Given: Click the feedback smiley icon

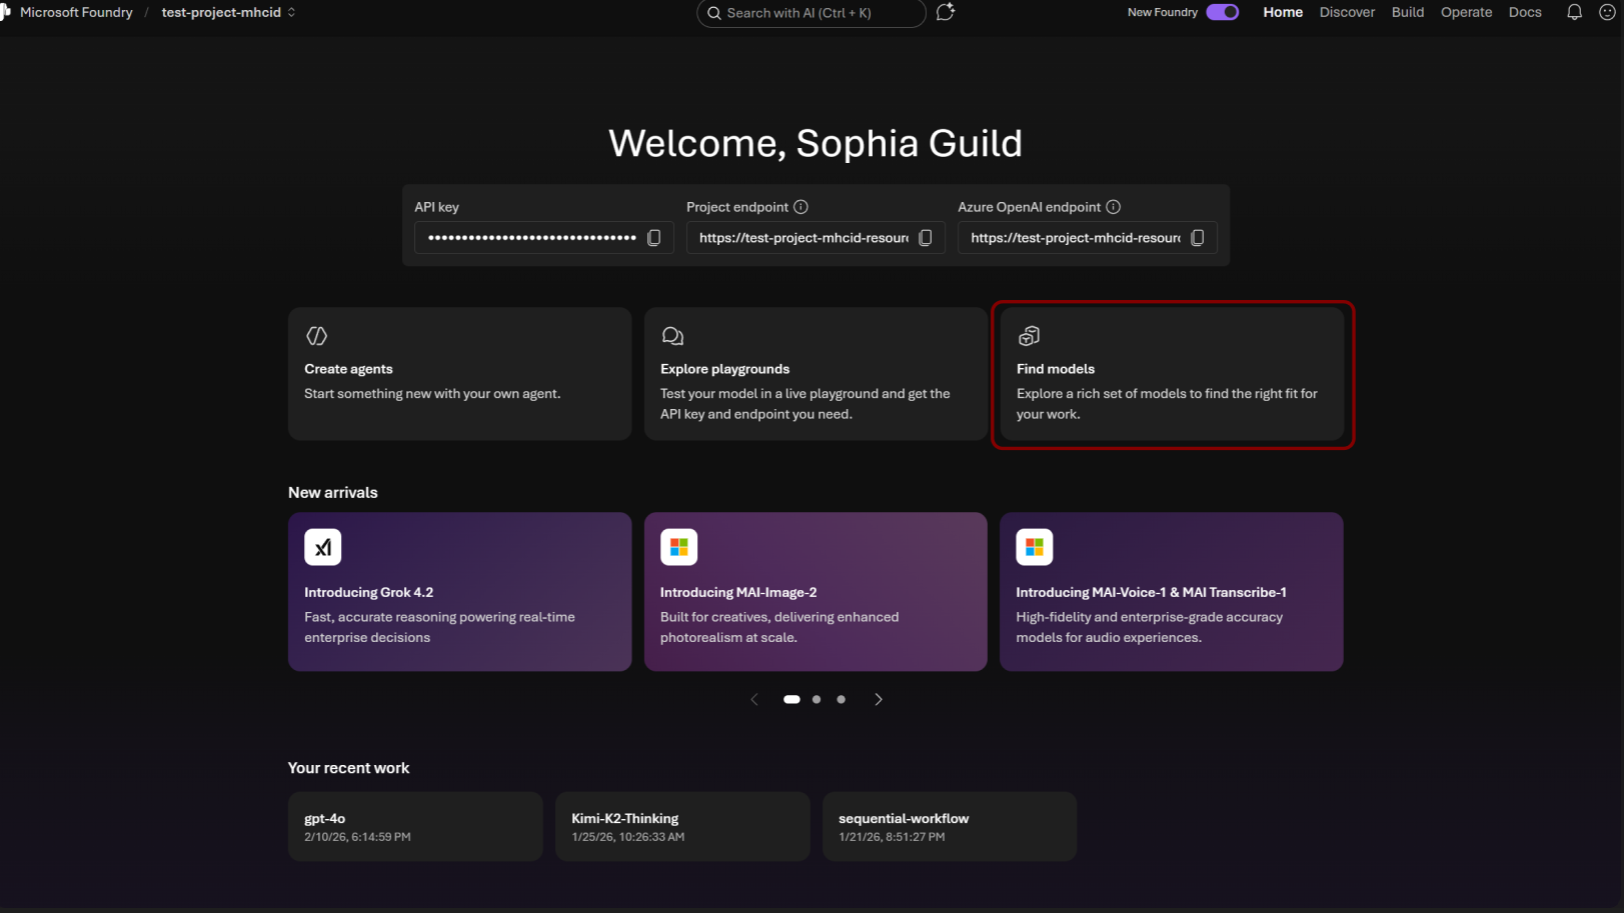Looking at the screenshot, I should 1607,12.
